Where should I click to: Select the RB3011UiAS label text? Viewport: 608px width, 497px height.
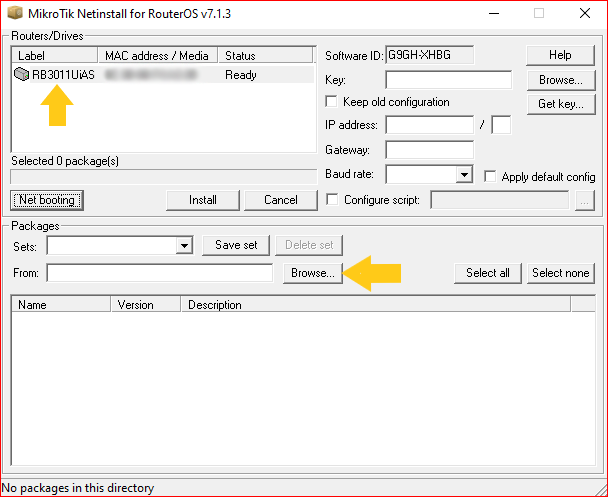tap(63, 74)
